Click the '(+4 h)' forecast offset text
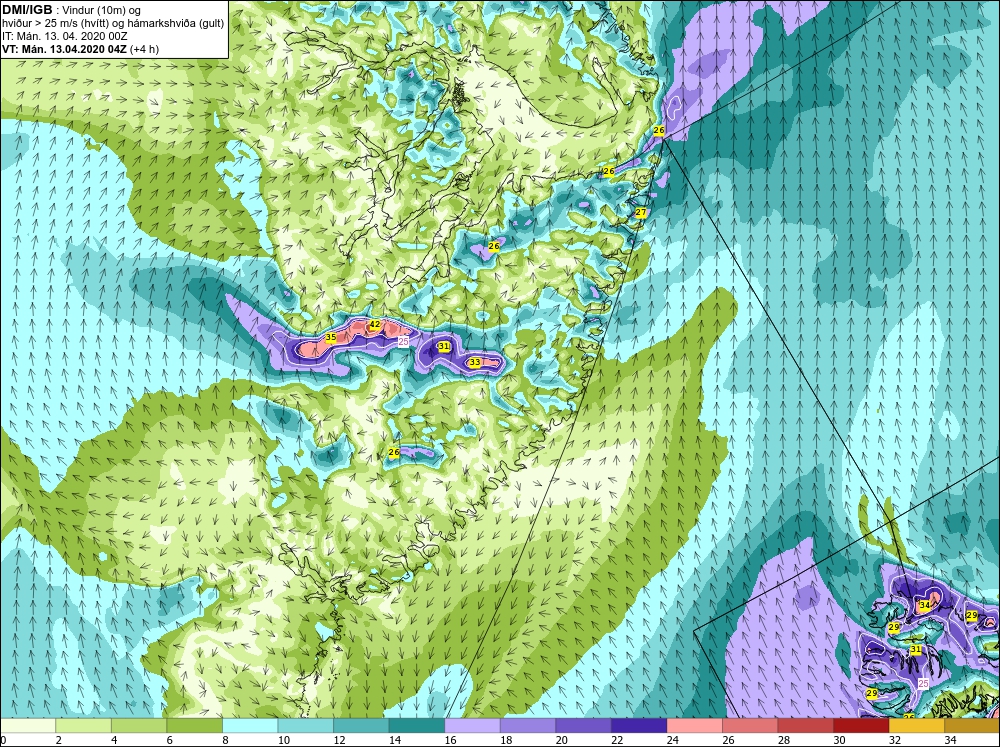The height and width of the screenshot is (747, 1000). tap(144, 49)
